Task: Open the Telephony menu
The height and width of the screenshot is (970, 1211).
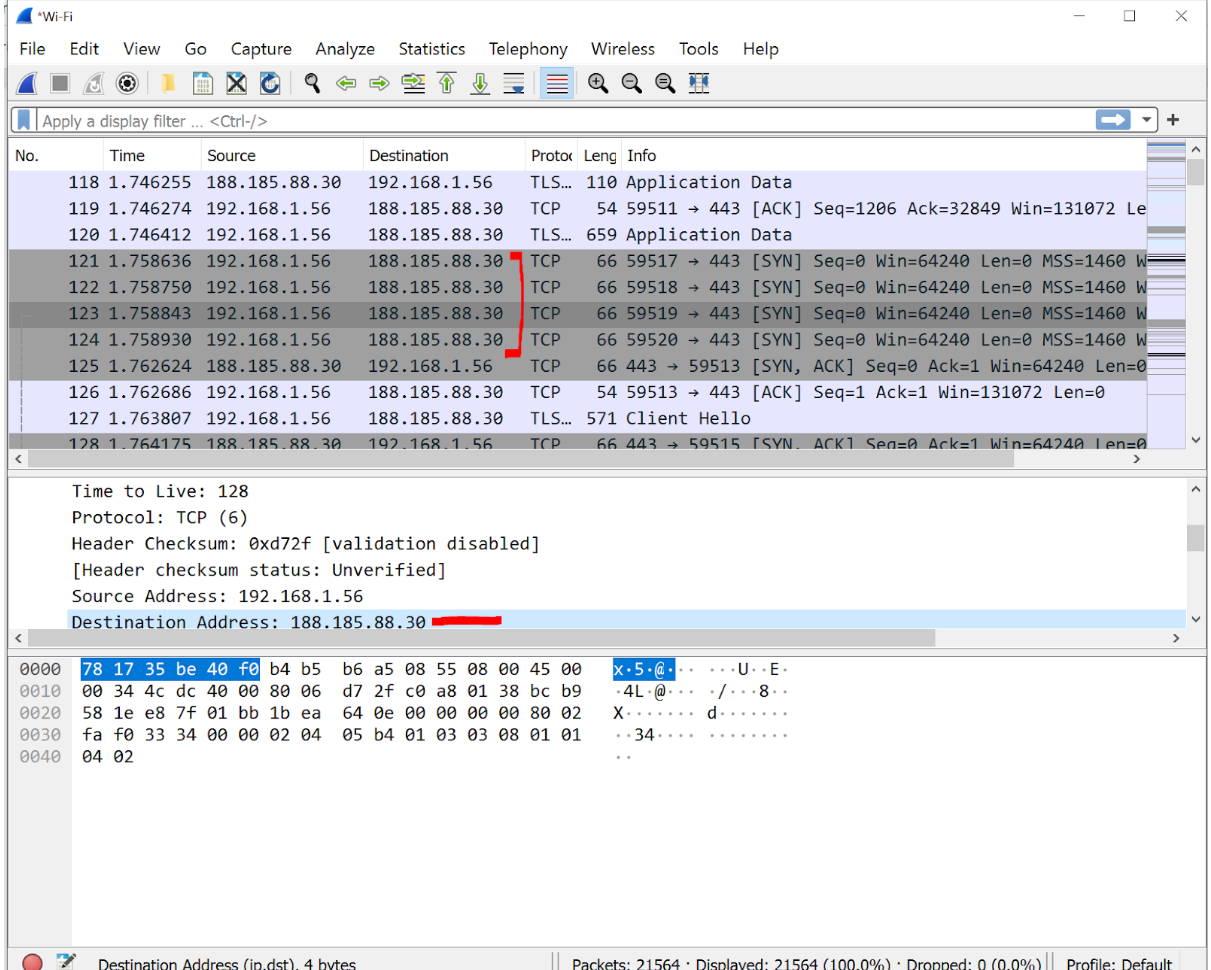Action: 528,49
